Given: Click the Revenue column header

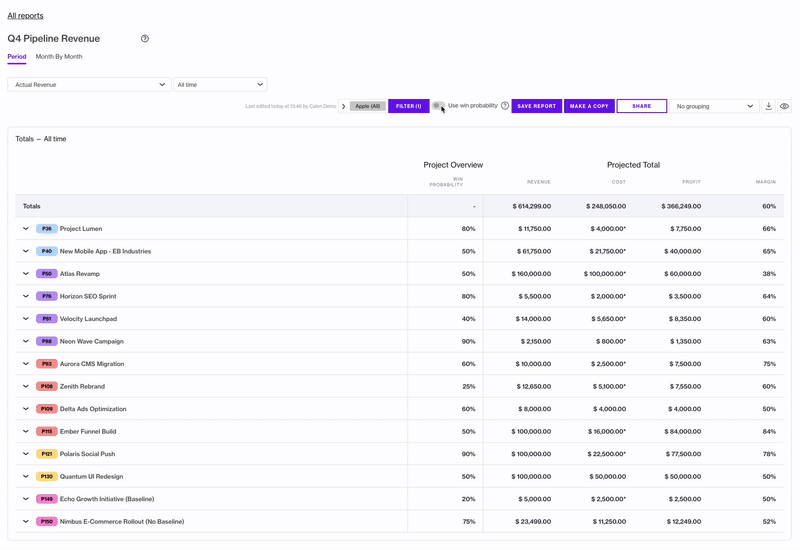Looking at the screenshot, I should 539,182.
